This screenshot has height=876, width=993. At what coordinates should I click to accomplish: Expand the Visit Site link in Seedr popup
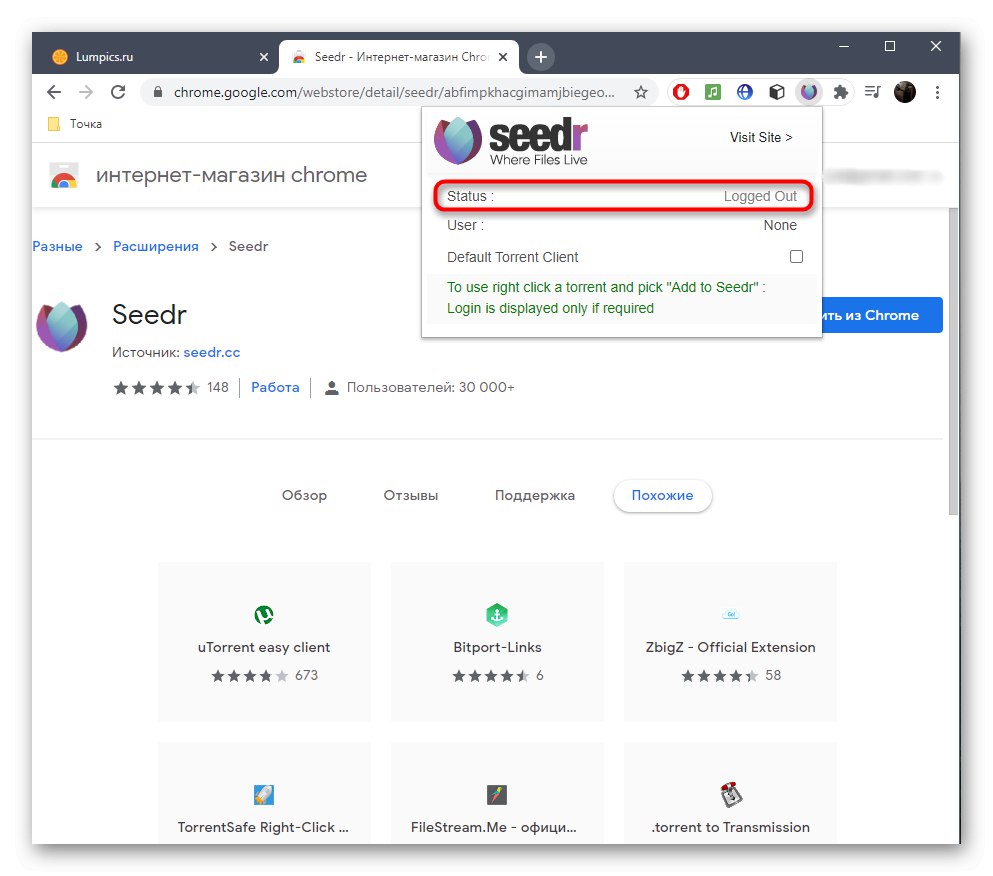(761, 137)
